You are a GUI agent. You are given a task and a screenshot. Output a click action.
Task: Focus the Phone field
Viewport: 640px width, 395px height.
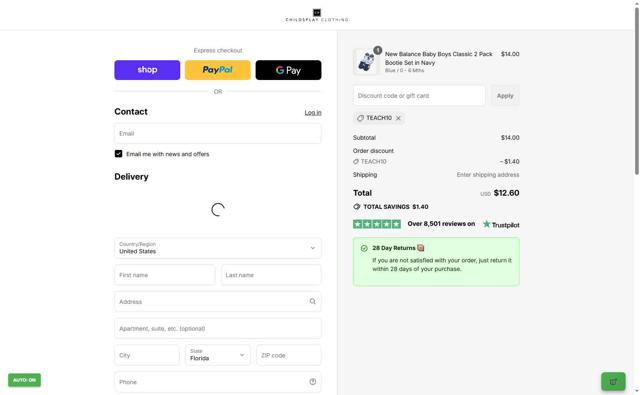[x=218, y=382]
